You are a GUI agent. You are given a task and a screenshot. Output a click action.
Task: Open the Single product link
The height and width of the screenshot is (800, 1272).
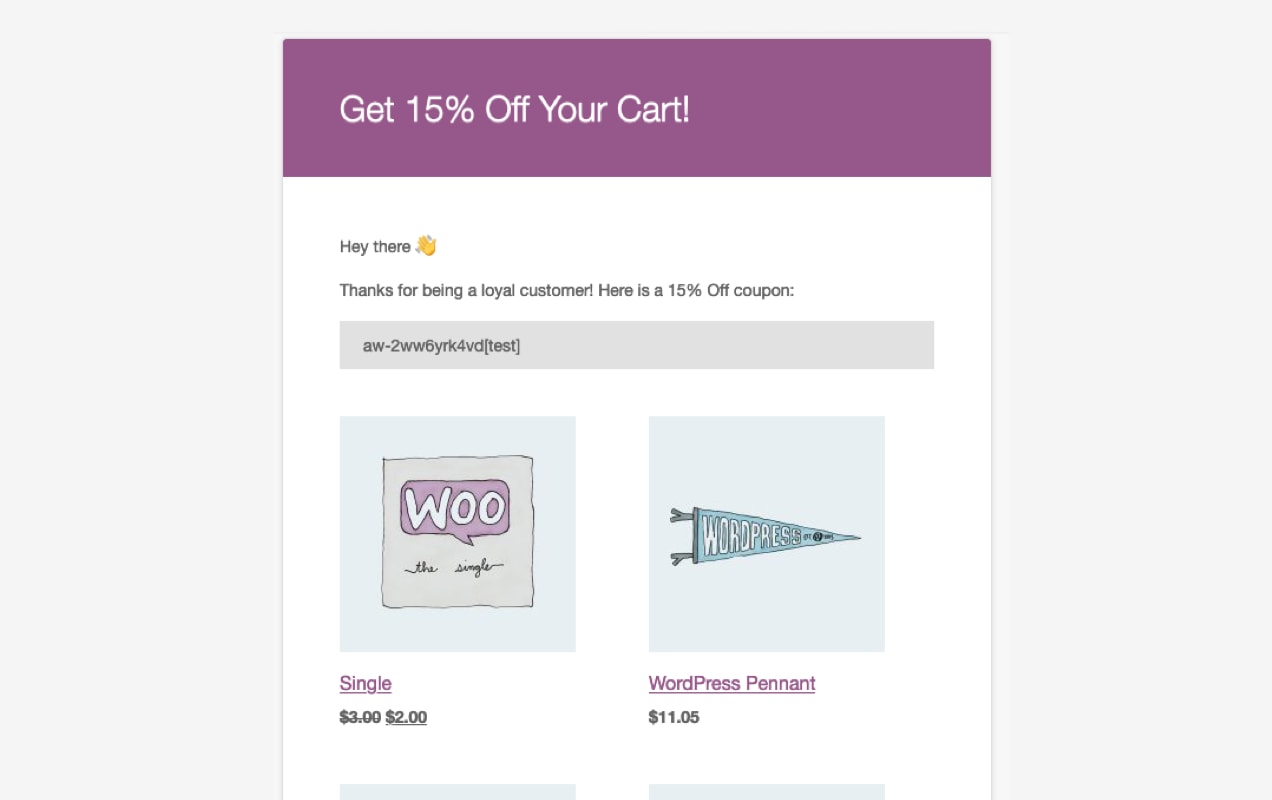(365, 684)
